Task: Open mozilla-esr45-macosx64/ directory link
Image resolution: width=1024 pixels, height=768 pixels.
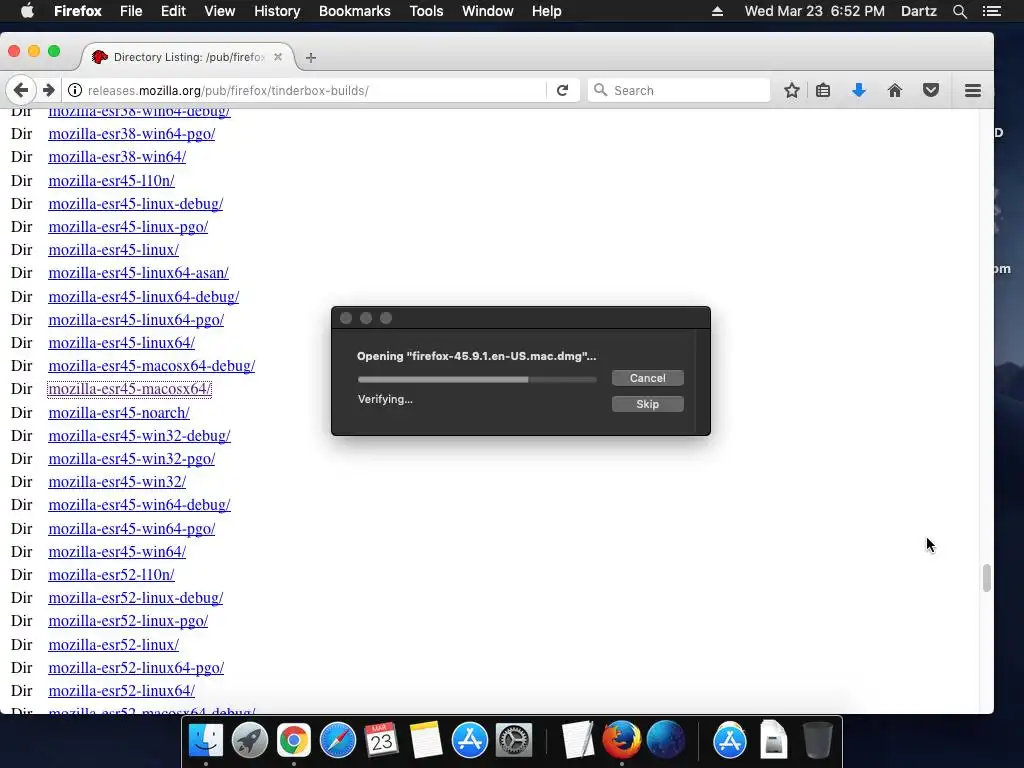Action: 129,389
